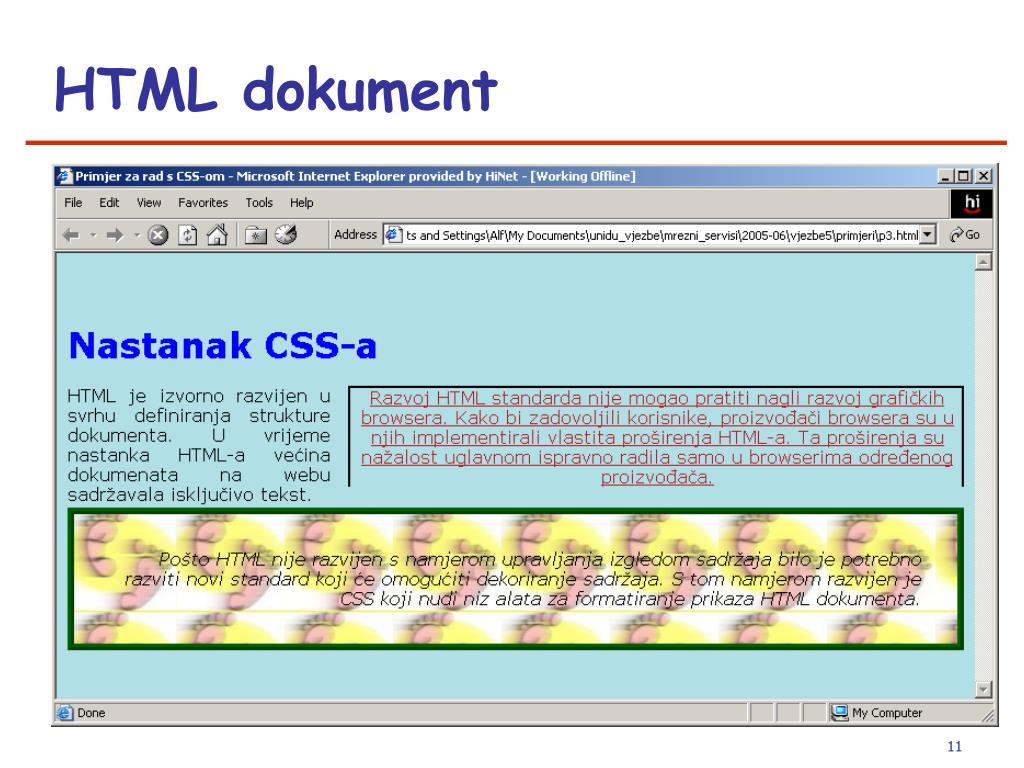The image size is (1024, 768).
Task: Open the Forward history dropdown arrow
Action: pyautogui.click(x=136, y=235)
